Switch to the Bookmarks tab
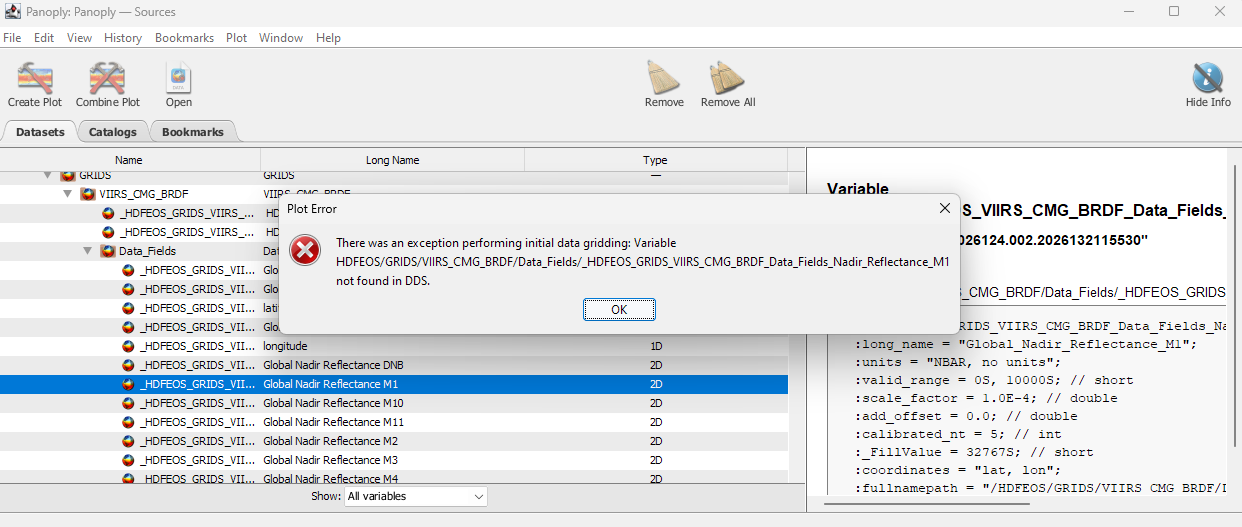 [193, 132]
